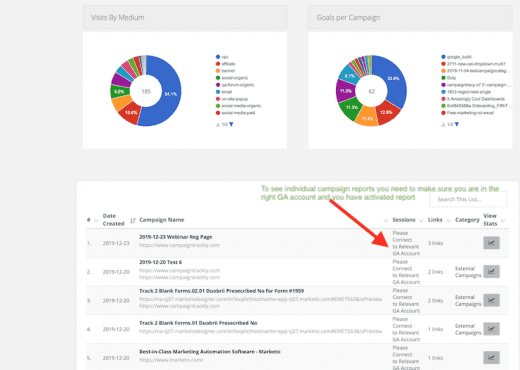520x370 pixels.
Task: Open Track 2 Blank Forms.02.01 Duobrii campaign
Action: point(222,291)
